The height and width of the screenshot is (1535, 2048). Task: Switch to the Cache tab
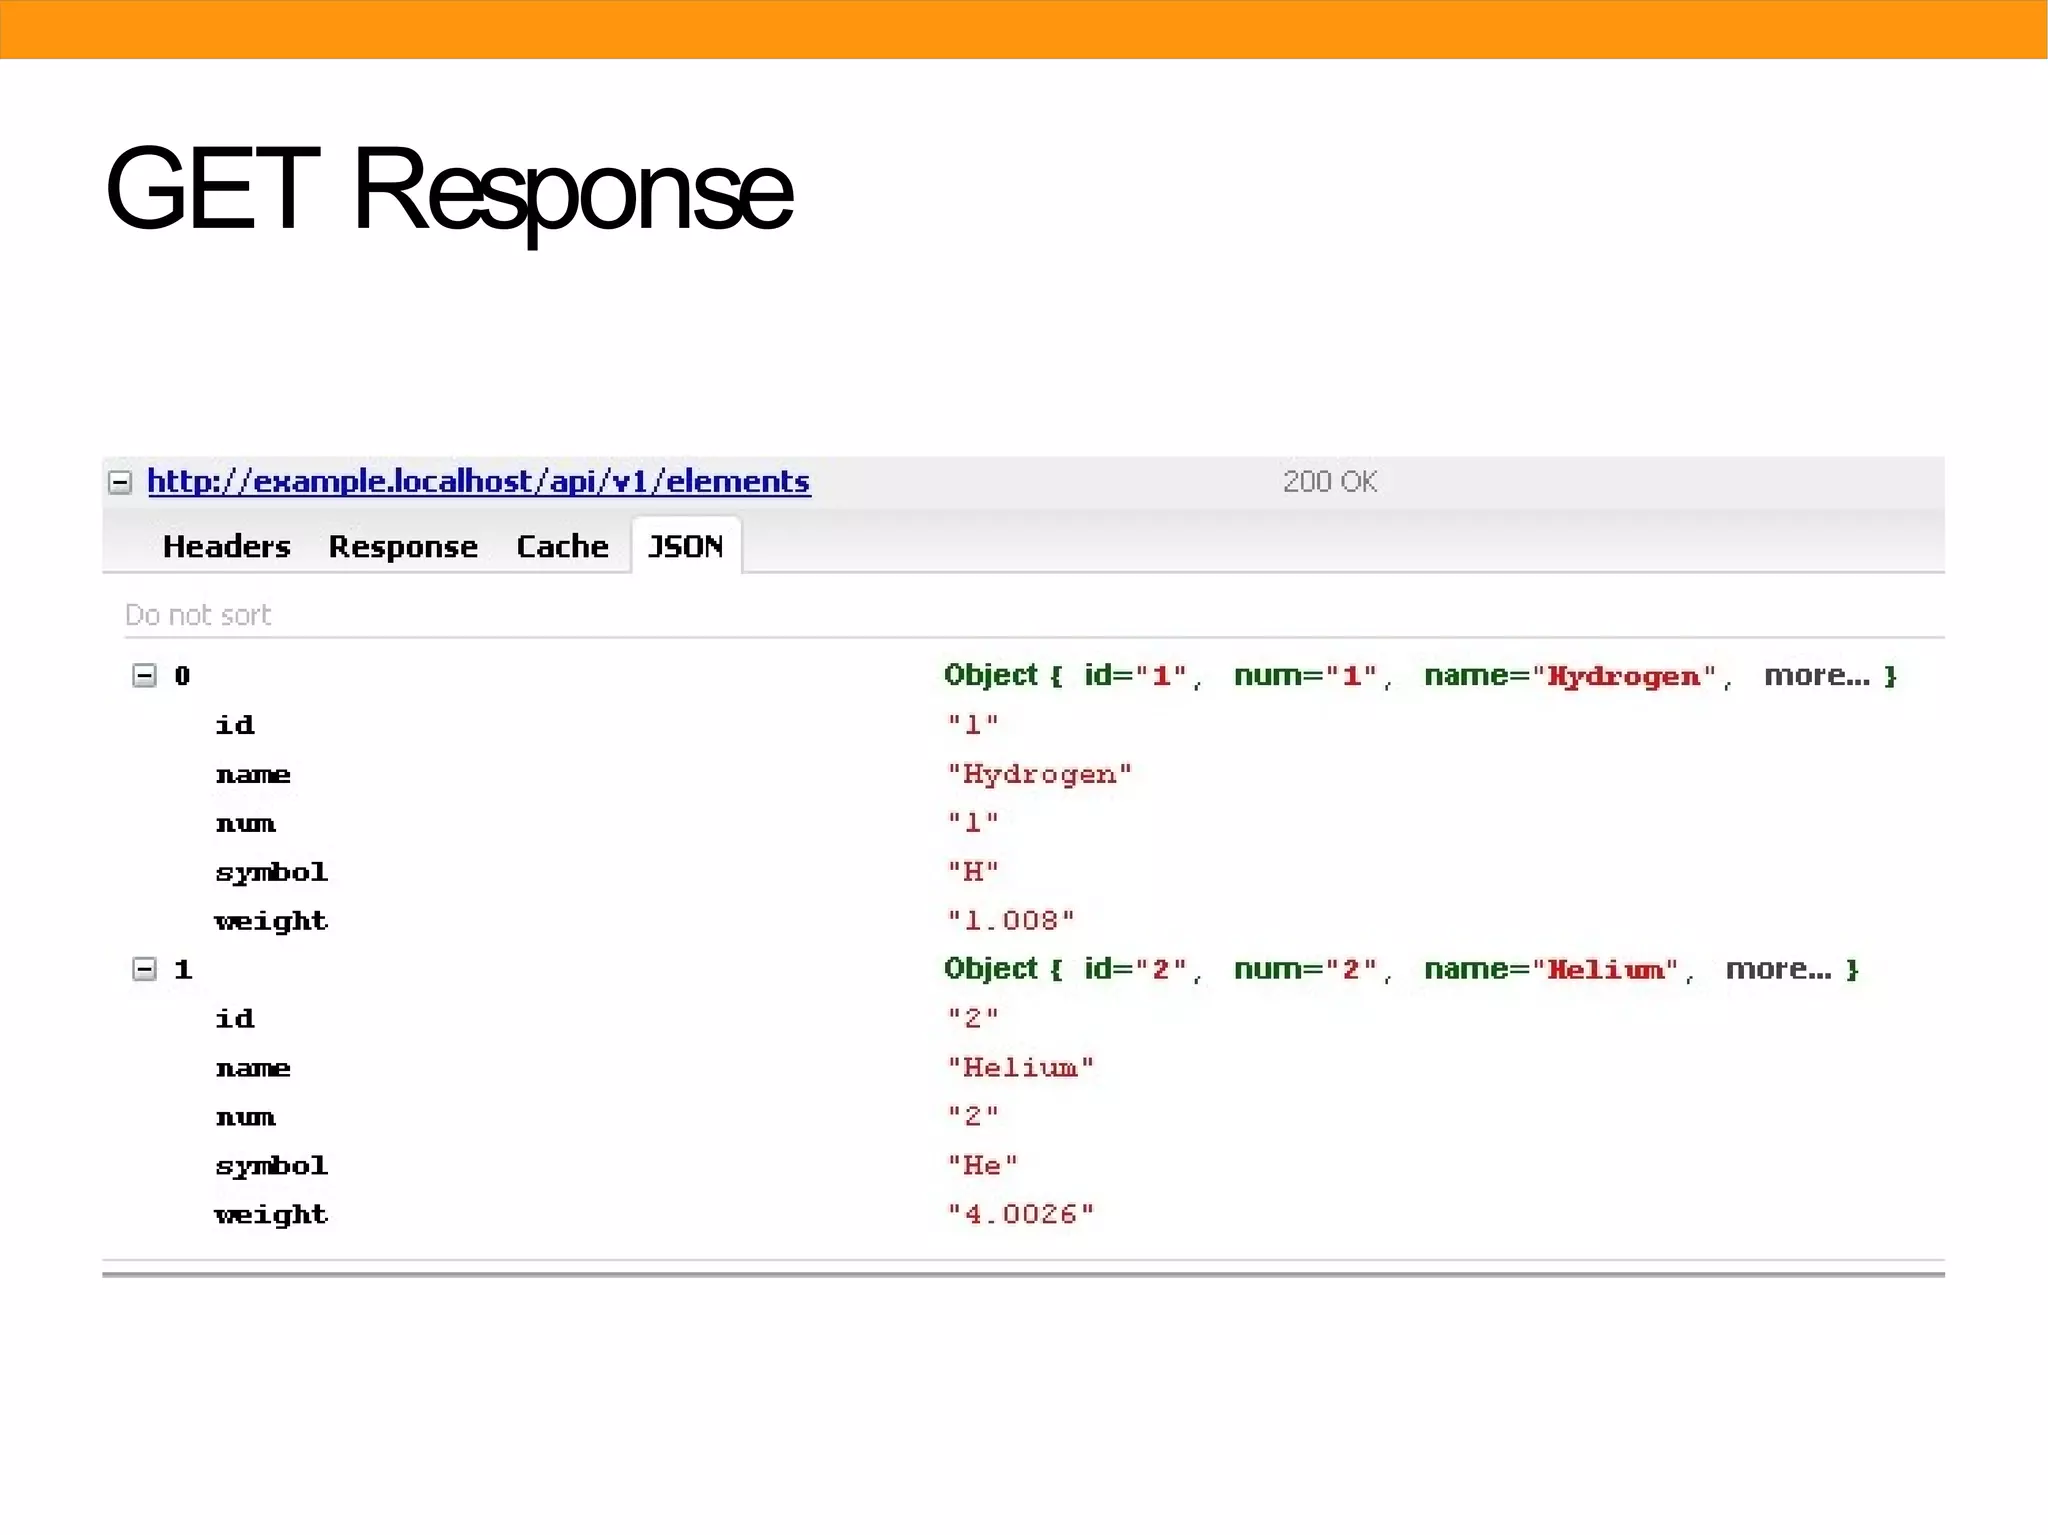[562, 546]
